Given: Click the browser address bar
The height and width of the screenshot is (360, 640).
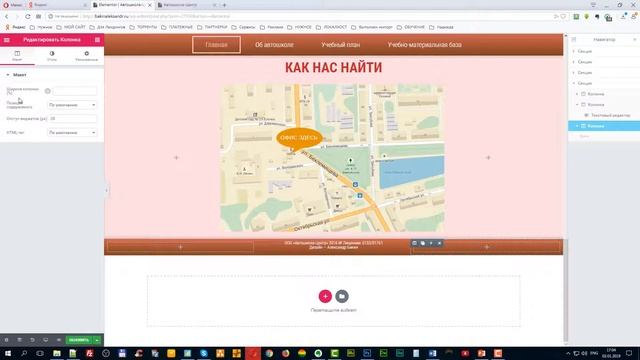Looking at the screenshot, I should (300, 16).
